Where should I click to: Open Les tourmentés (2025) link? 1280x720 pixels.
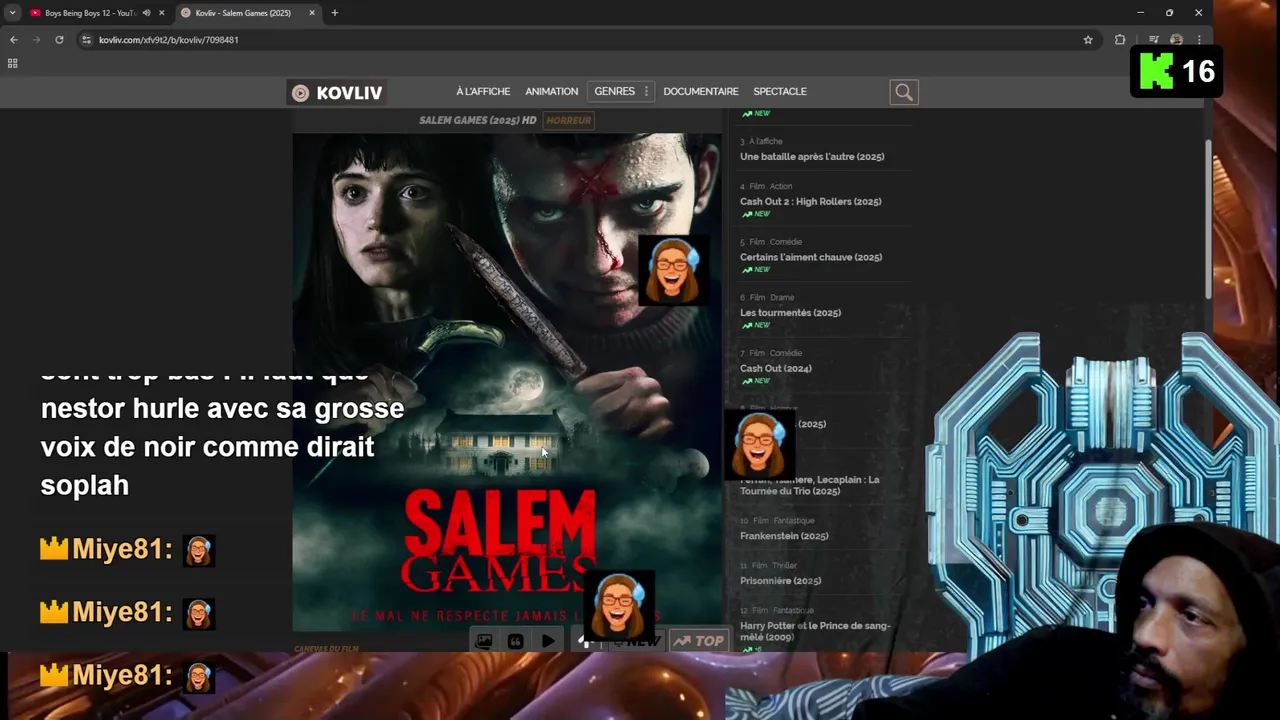(x=790, y=313)
